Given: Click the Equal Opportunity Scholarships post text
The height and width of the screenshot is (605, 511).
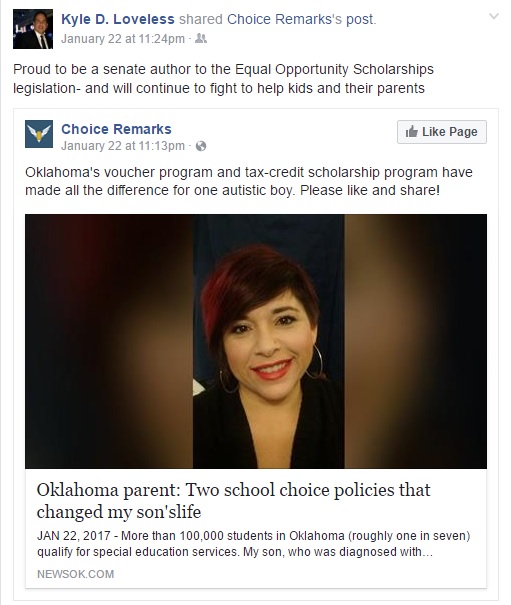Looking at the screenshot, I should coord(223,79).
